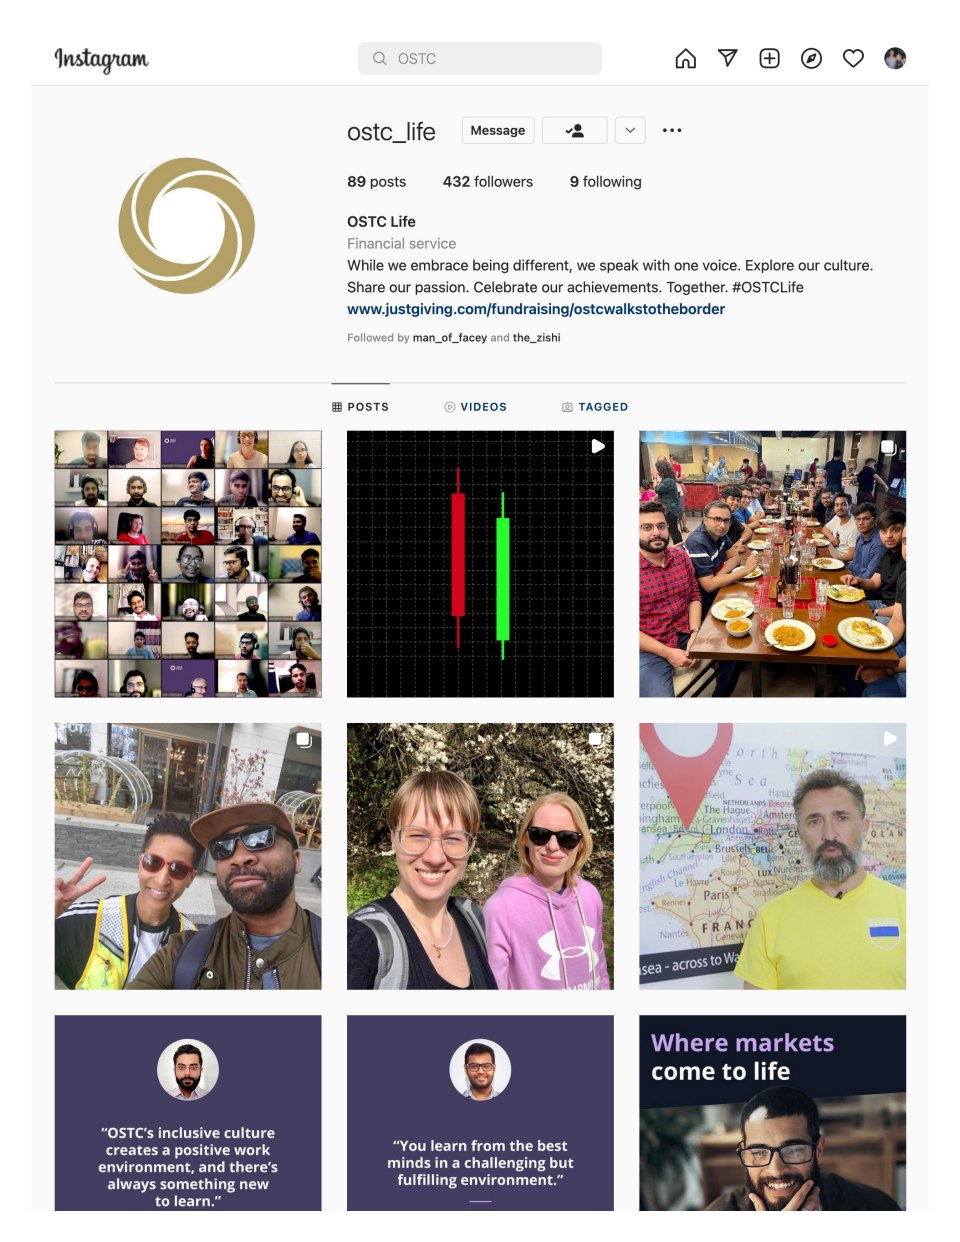The width and height of the screenshot is (960, 1242).
Task: Switch to the Videos tab
Action: (x=475, y=407)
